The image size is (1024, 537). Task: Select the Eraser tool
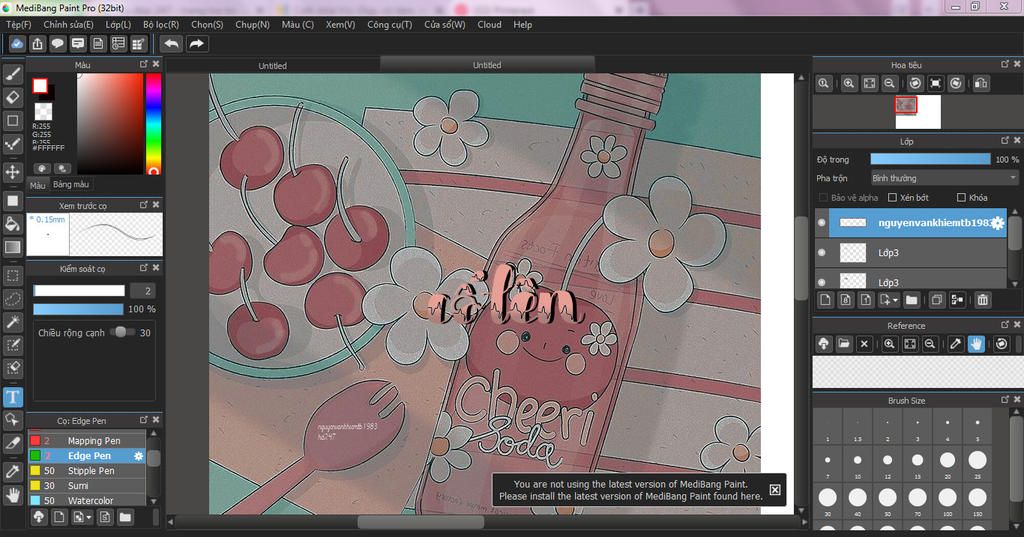(12, 97)
